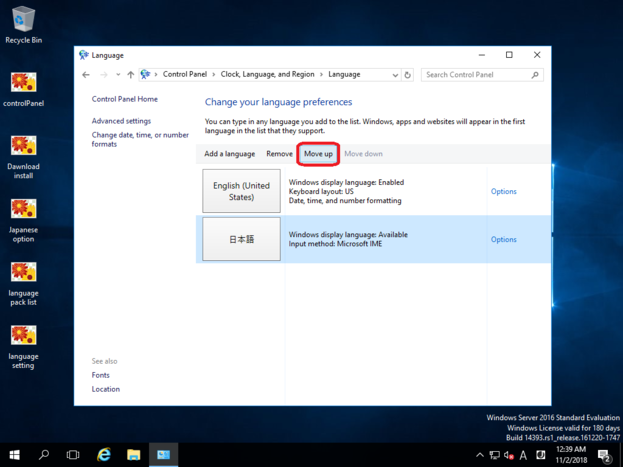Click "Windows display language: Available" text
Image resolution: width=623 pixels, height=467 pixels.
coord(348,234)
